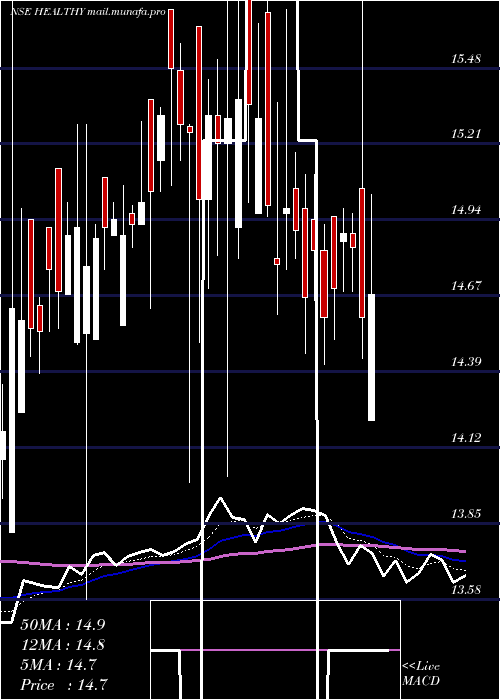Click the 50MA : 14.9 legend text

coord(63,625)
